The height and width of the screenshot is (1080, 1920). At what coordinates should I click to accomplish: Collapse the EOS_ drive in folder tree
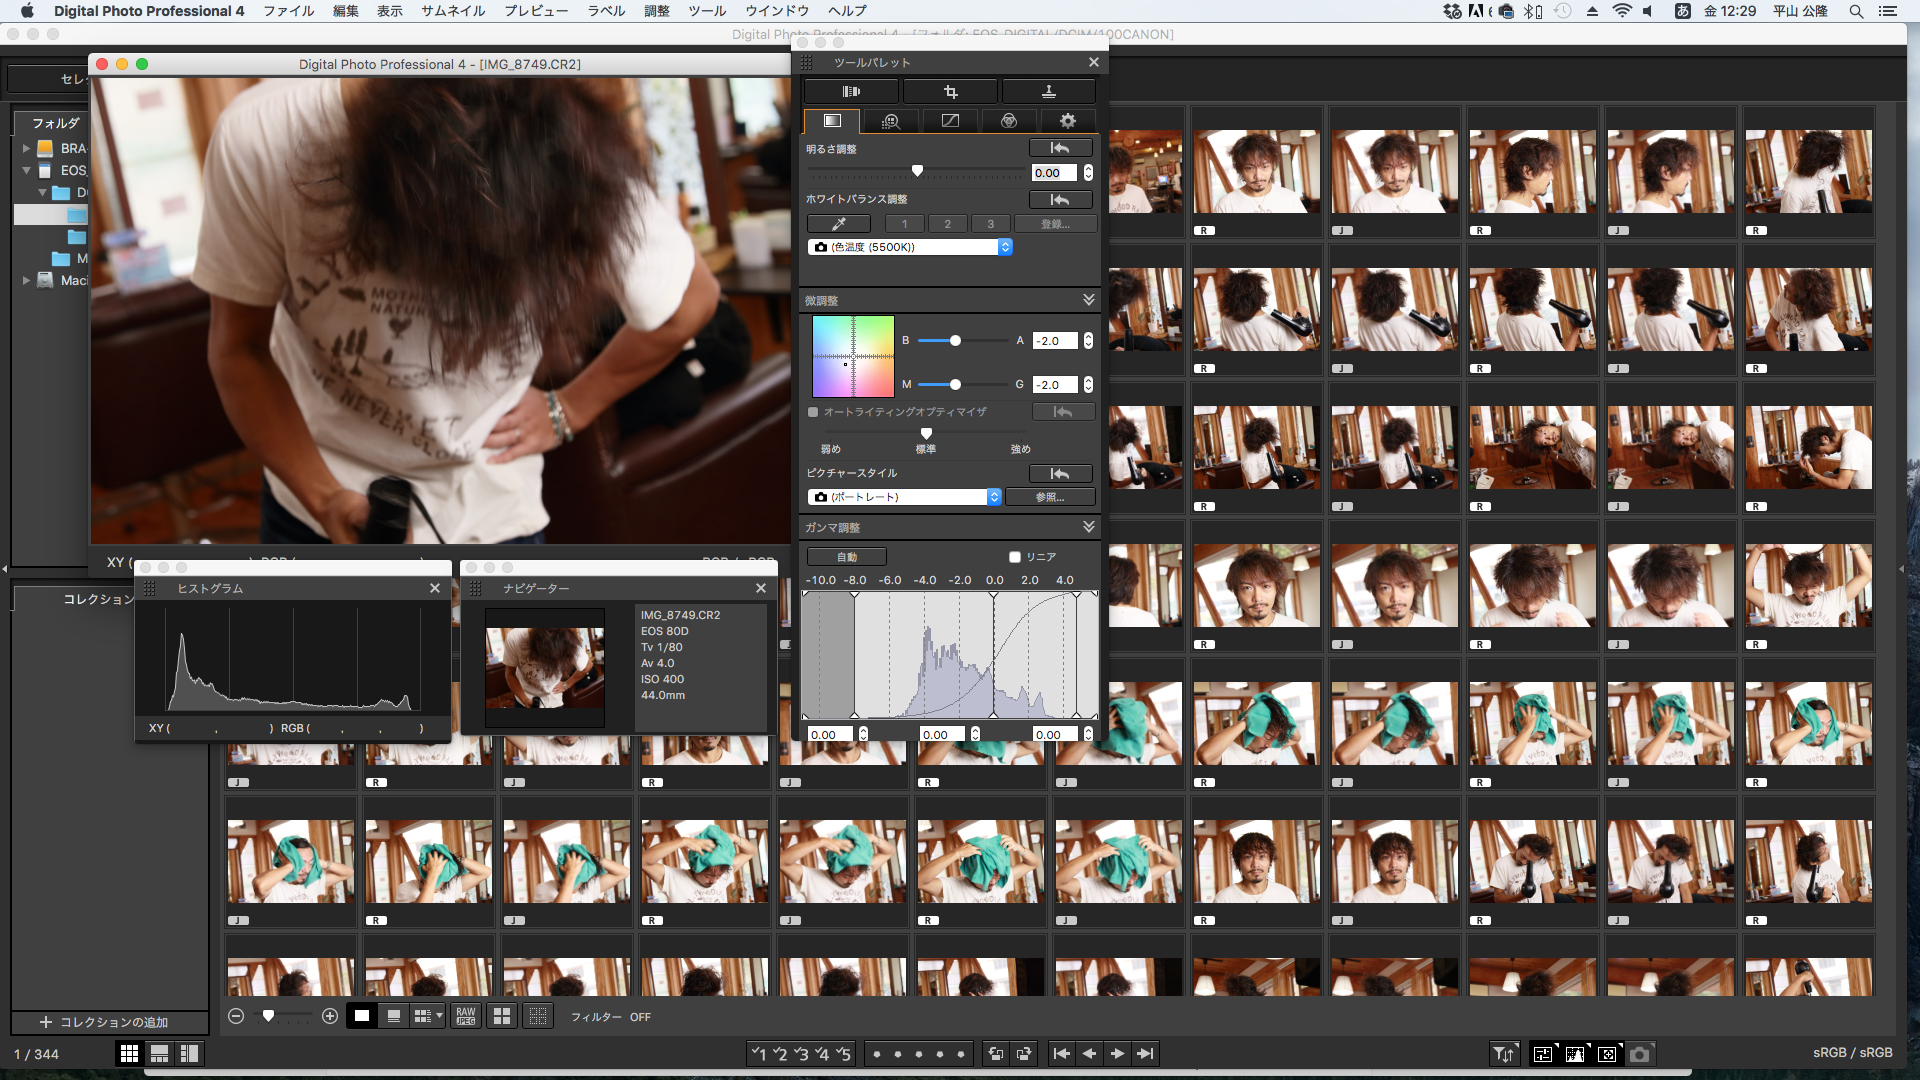click(26, 171)
